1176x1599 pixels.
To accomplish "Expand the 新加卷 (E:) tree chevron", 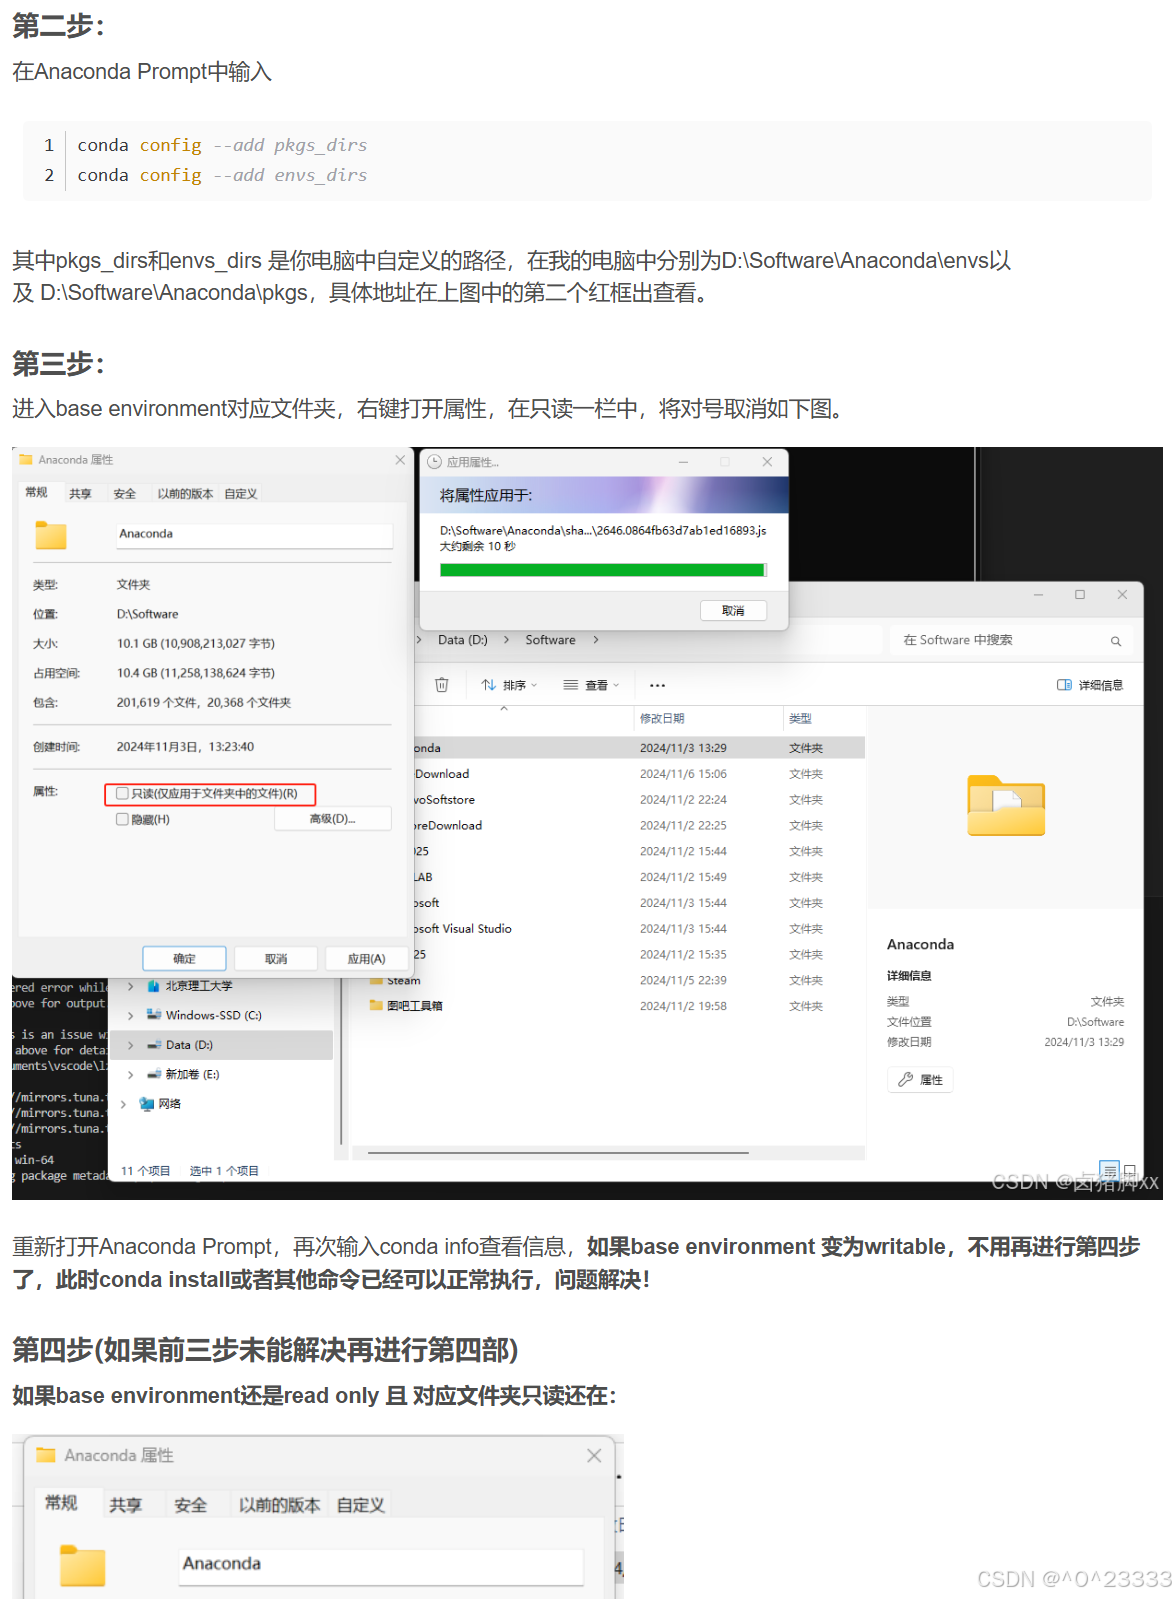I will [x=130, y=1074].
